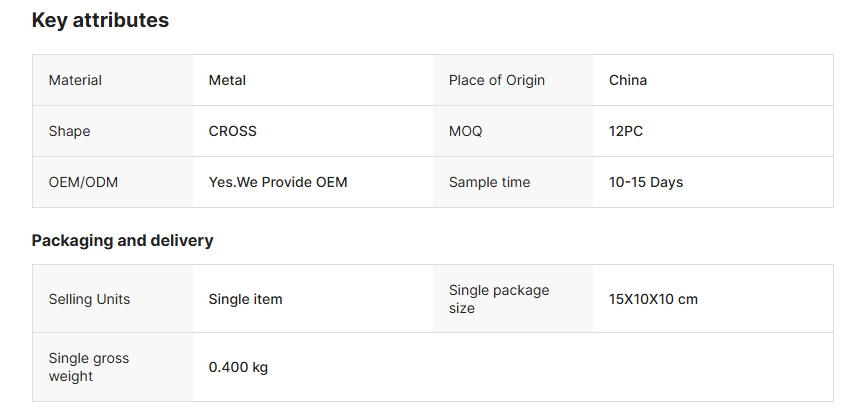Screen dimensions: 843x411
Task: Click the 10-15 Days value
Action: tap(646, 182)
